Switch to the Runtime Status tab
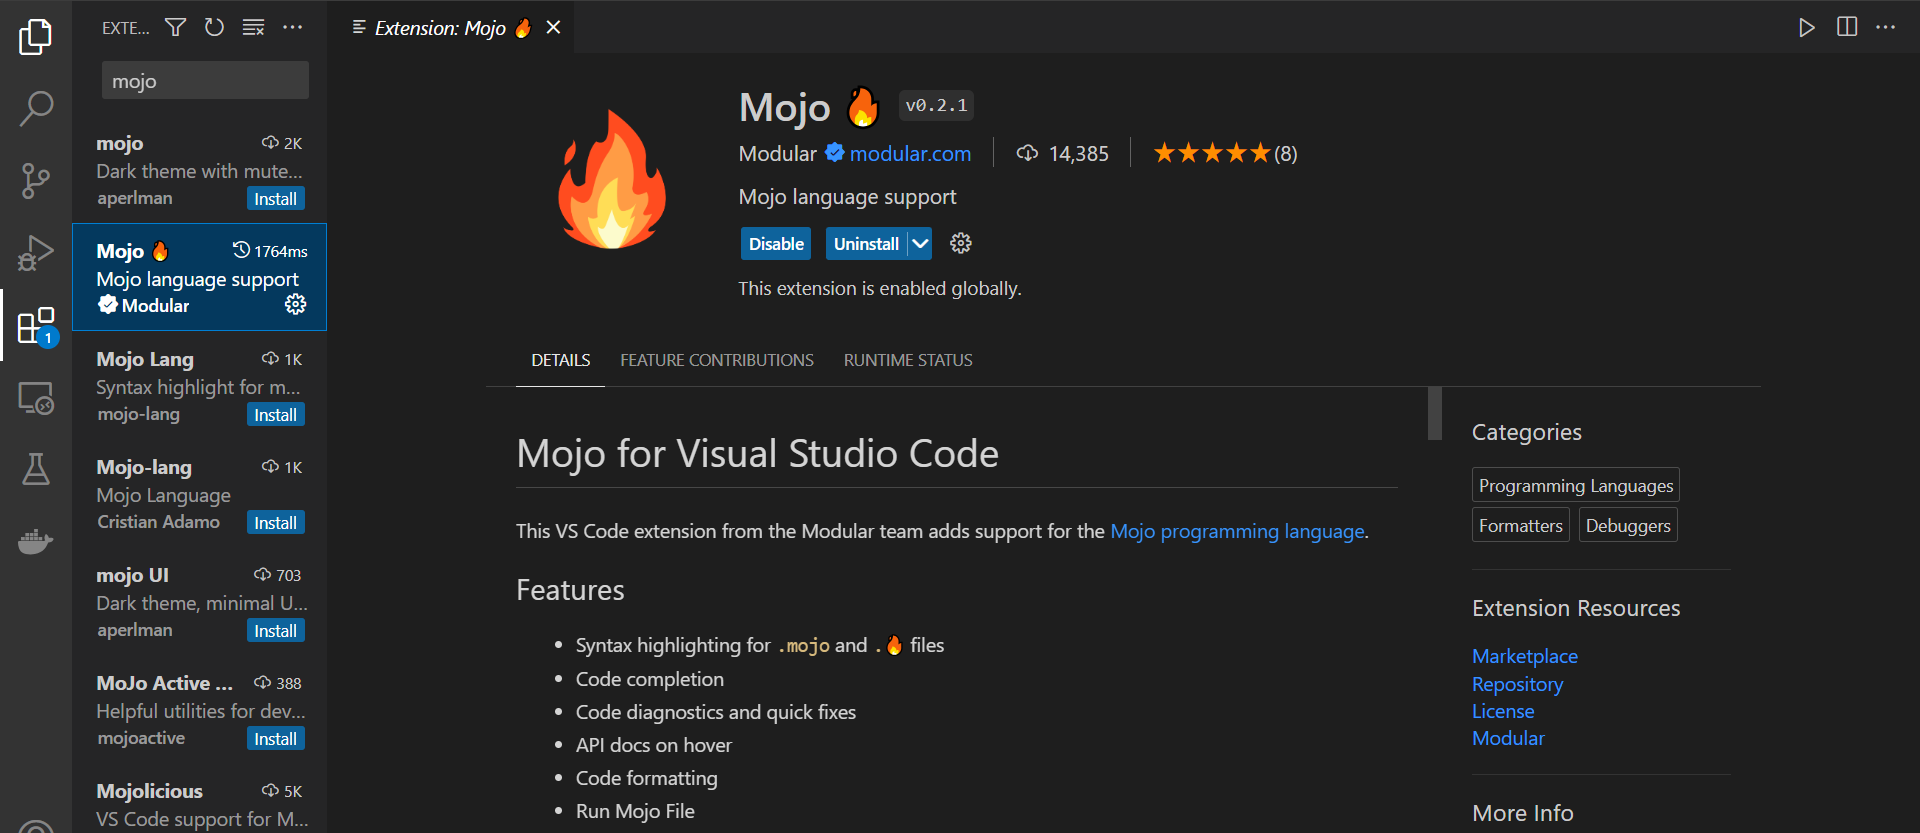Screen dimensions: 1920x833 908,360
